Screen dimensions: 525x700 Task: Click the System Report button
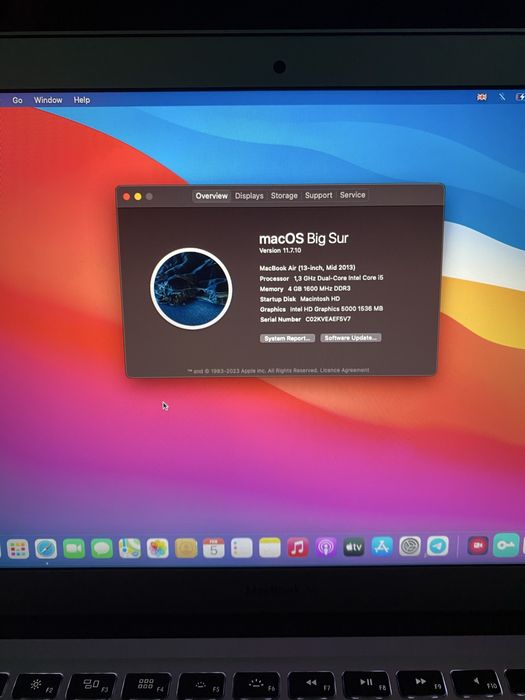tap(288, 338)
